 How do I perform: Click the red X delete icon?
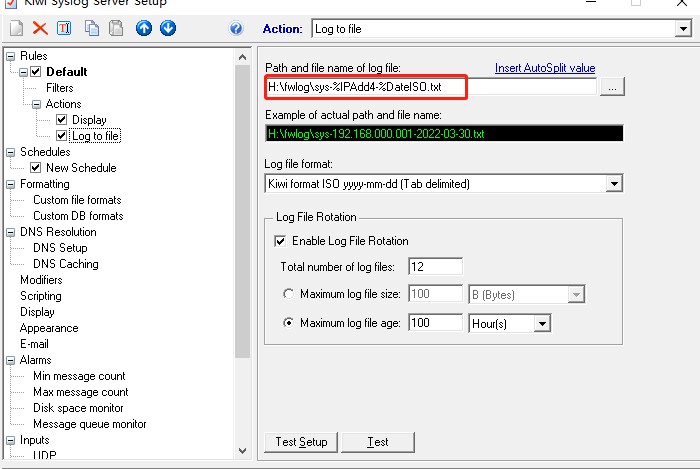pyautogui.click(x=40, y=29)
